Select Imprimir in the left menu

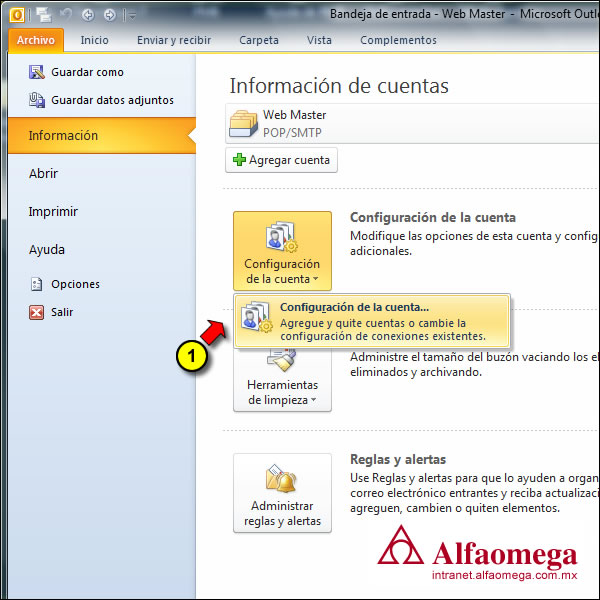tap(53, 211)
